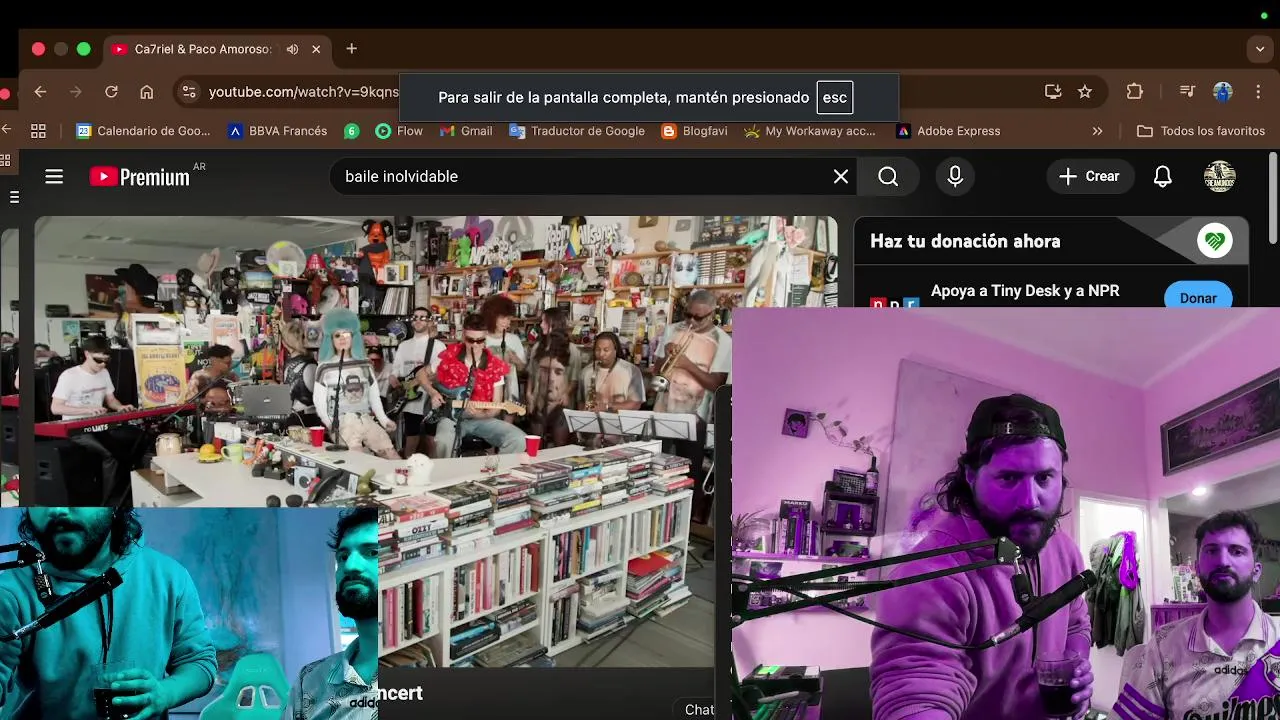Open Blogfavi bookmark
The image size is (1280, 720).
[x=694, y=131]
